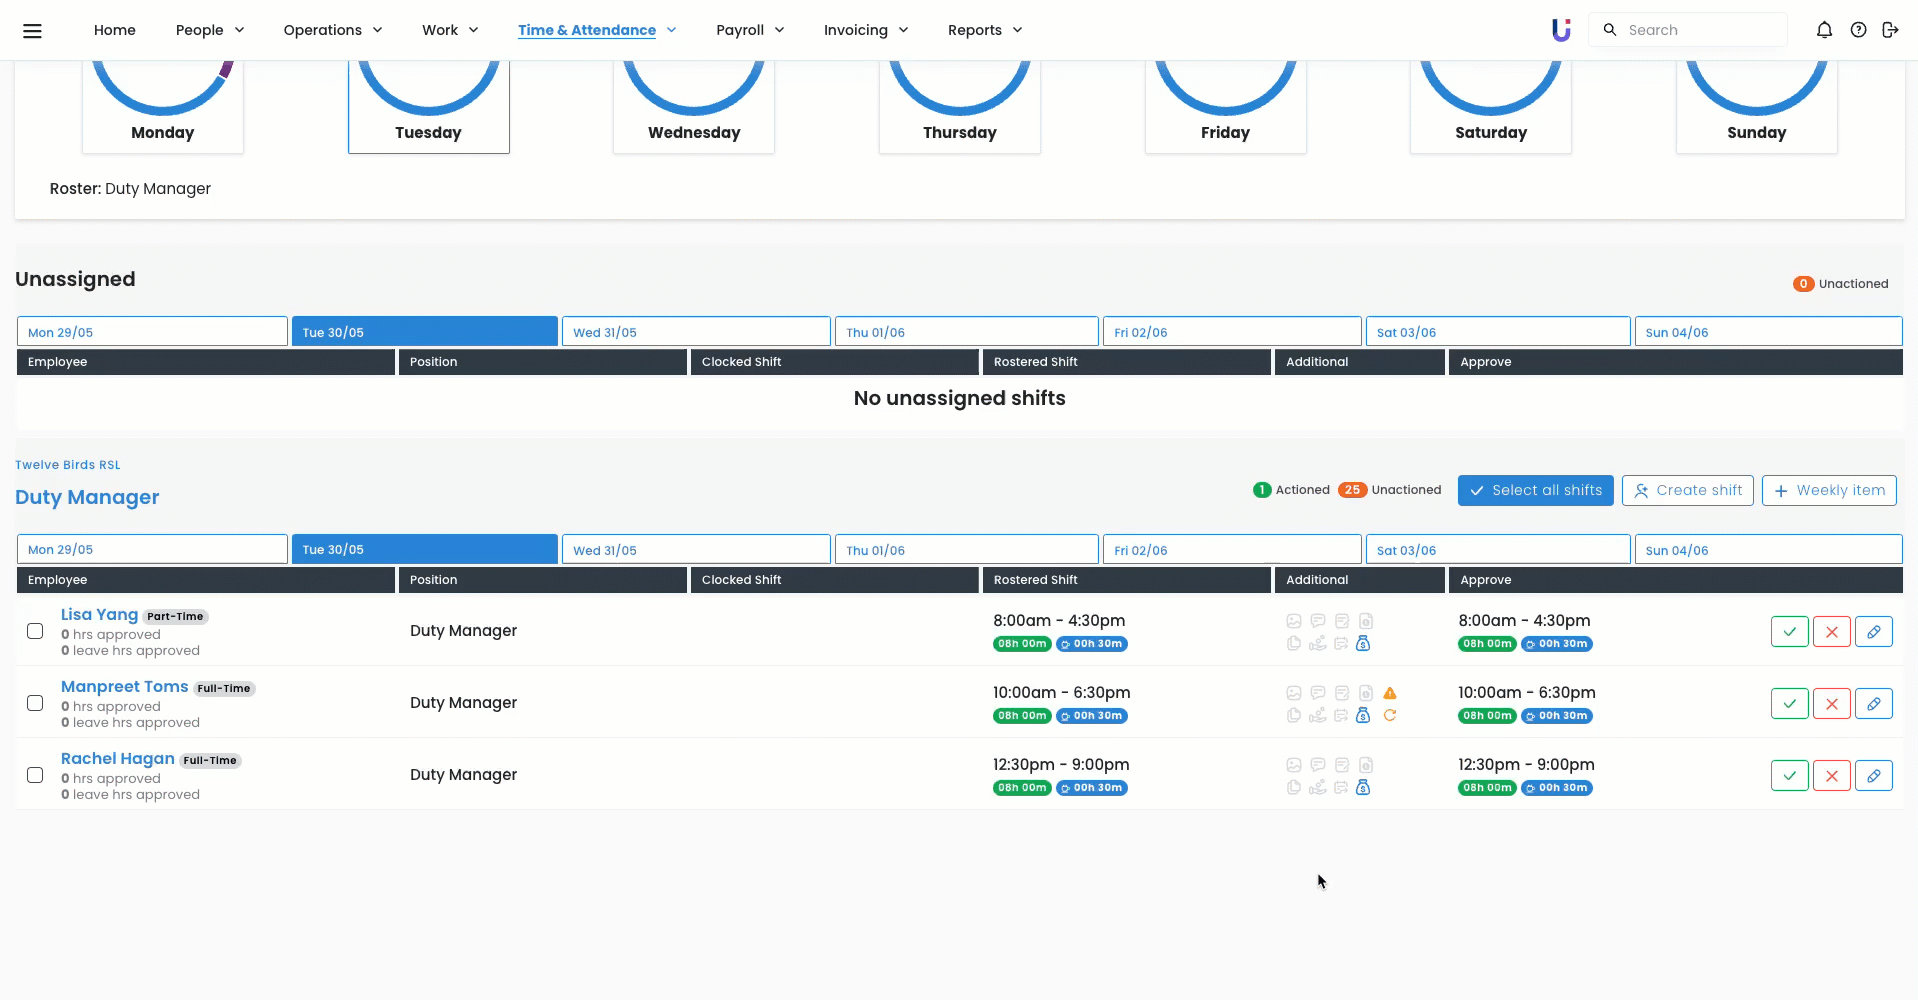Edit Rachel Hagan's shift with pencil icon
The image size is (1918, 1000).
click(1873, 776)
